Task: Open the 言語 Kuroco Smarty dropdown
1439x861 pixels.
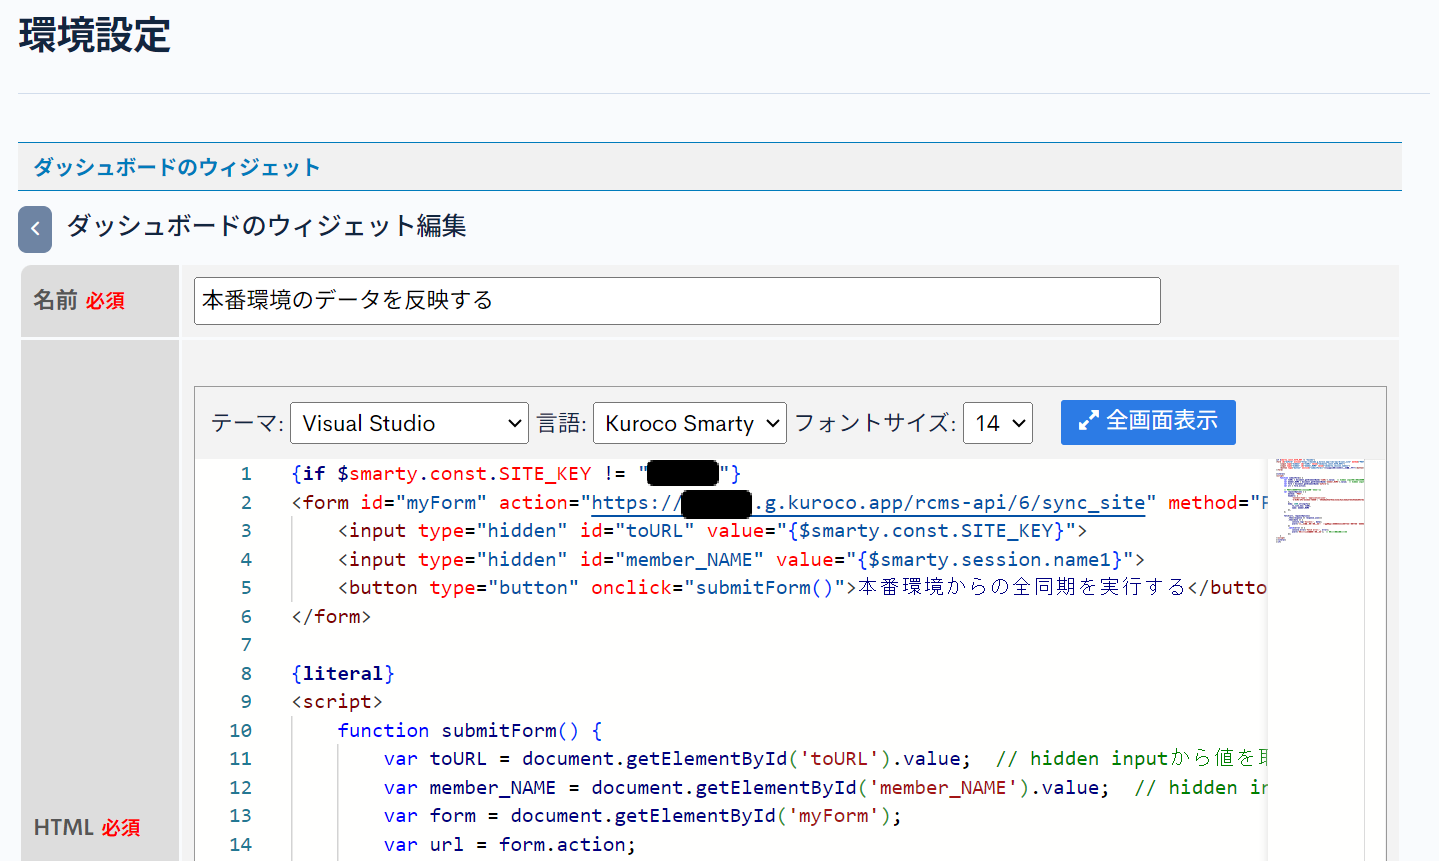Action: 690,423
